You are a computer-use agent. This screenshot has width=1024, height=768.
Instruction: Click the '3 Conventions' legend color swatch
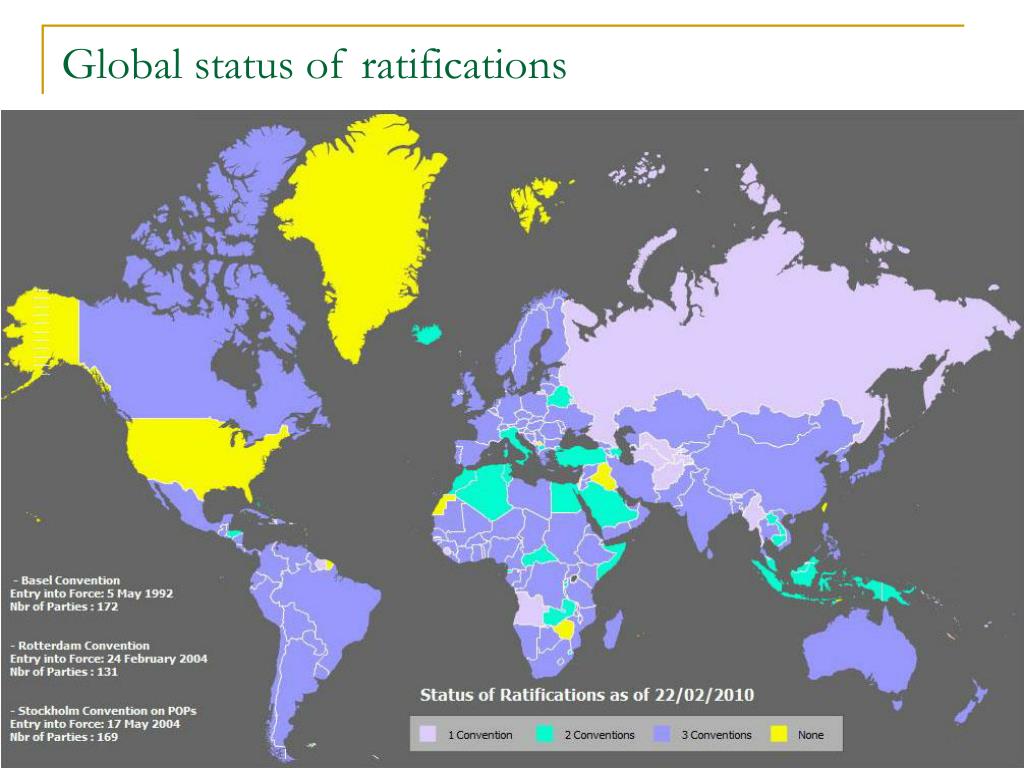click(x=662, y=734)
